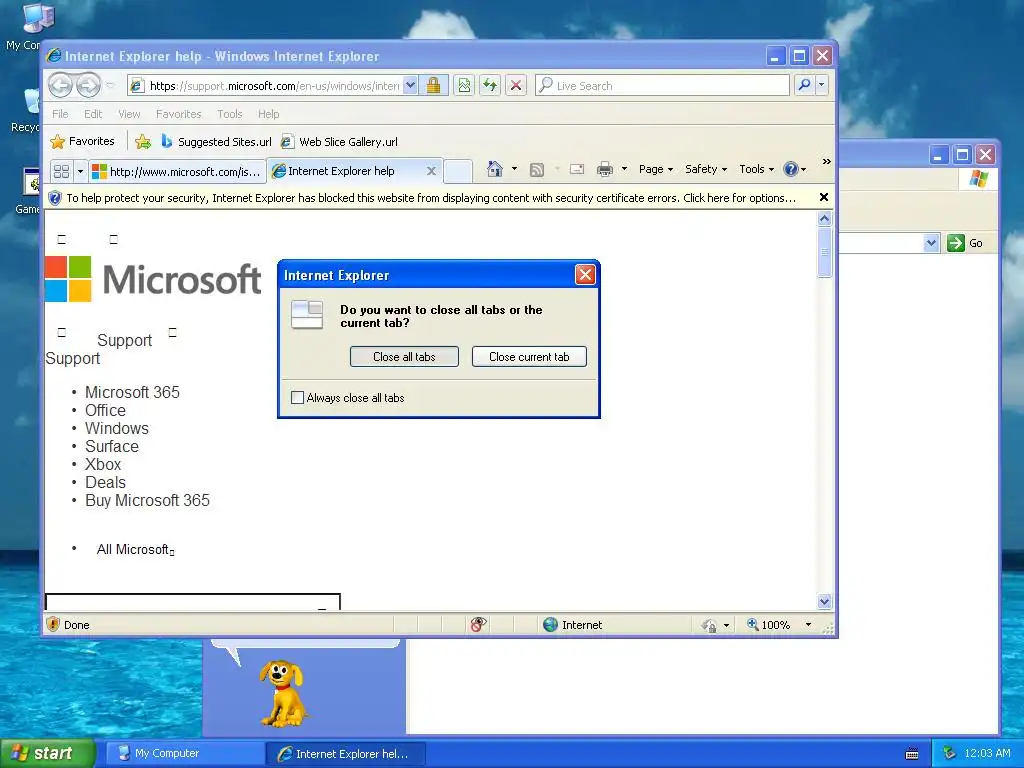Check Always close all tabs checkbox
This screenshot has width=1024, height=768.
point(297,398)
